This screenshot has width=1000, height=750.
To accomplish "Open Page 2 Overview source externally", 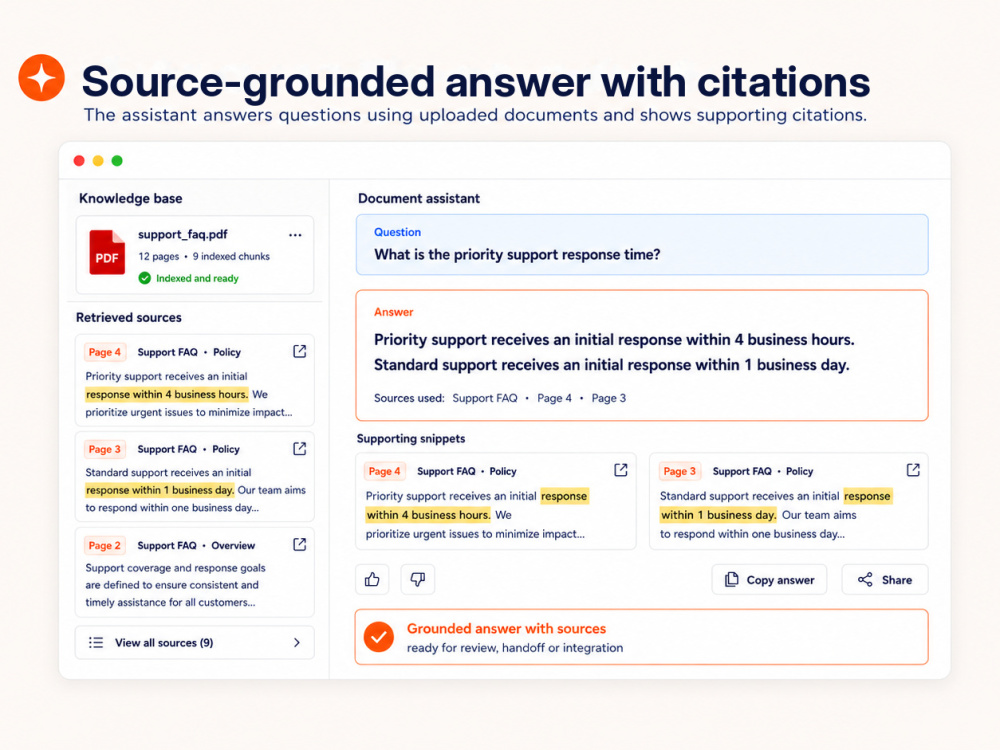I will tap(300, 545).
